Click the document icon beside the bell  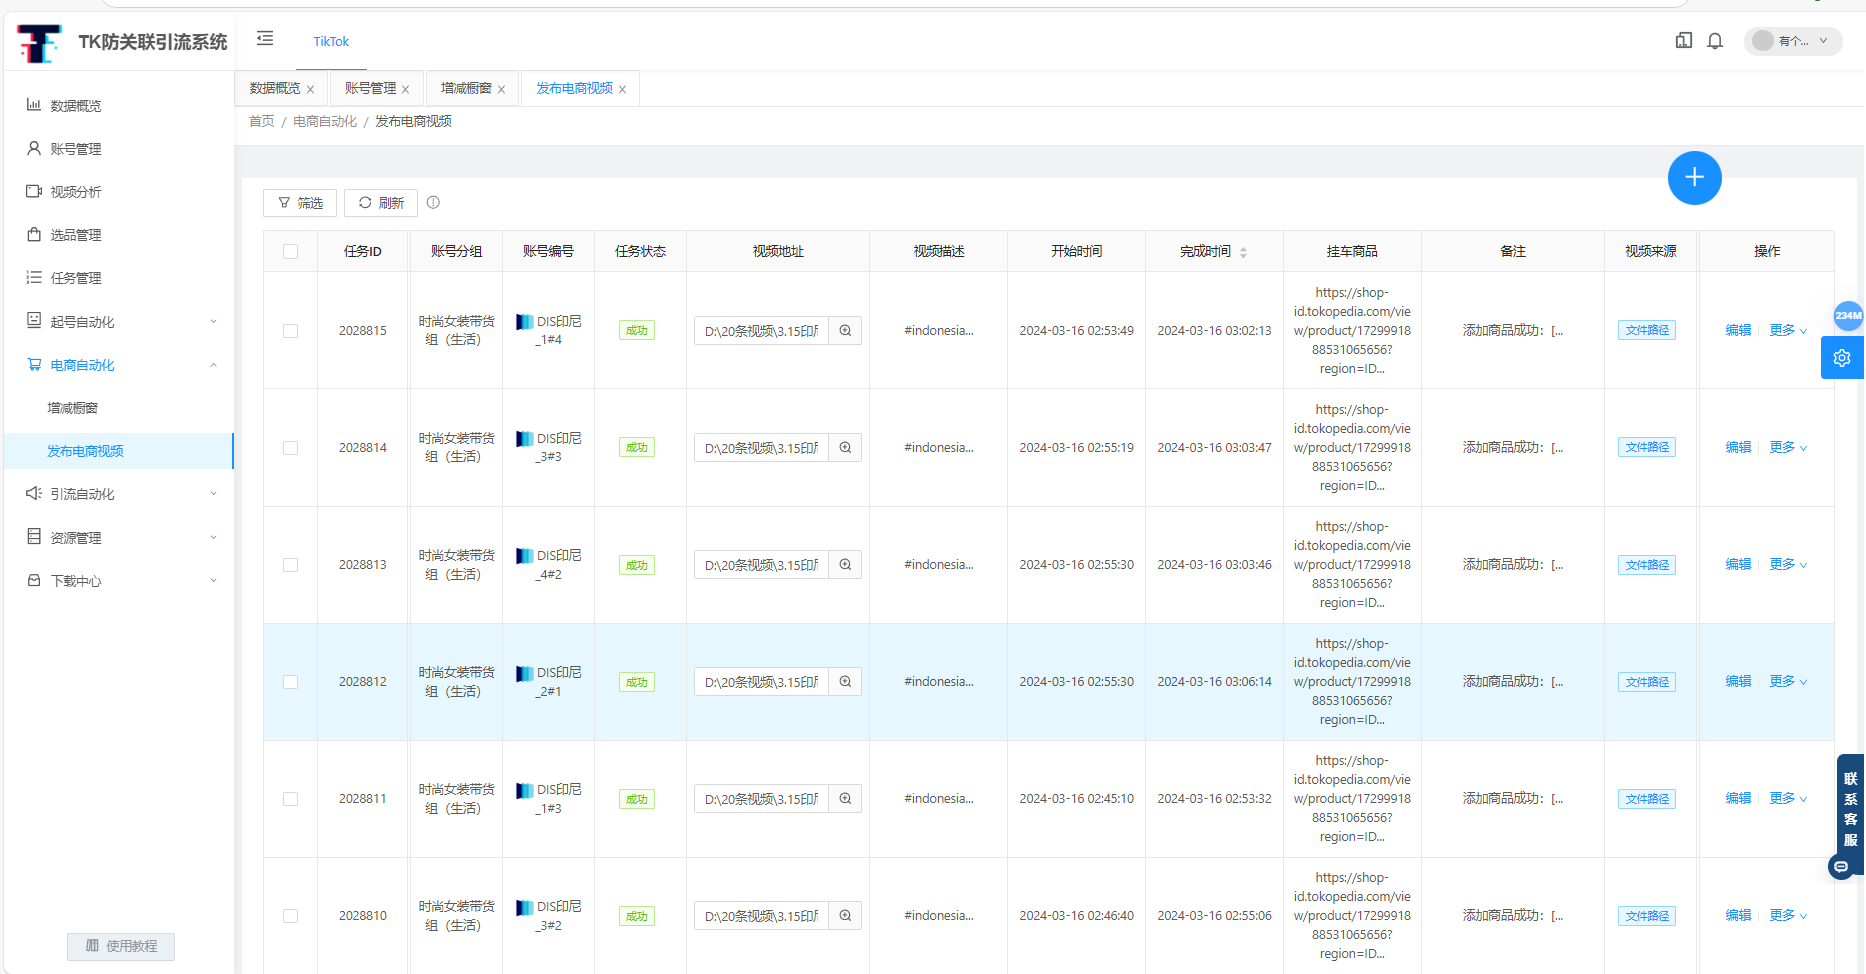click(x=1684, y=41)
